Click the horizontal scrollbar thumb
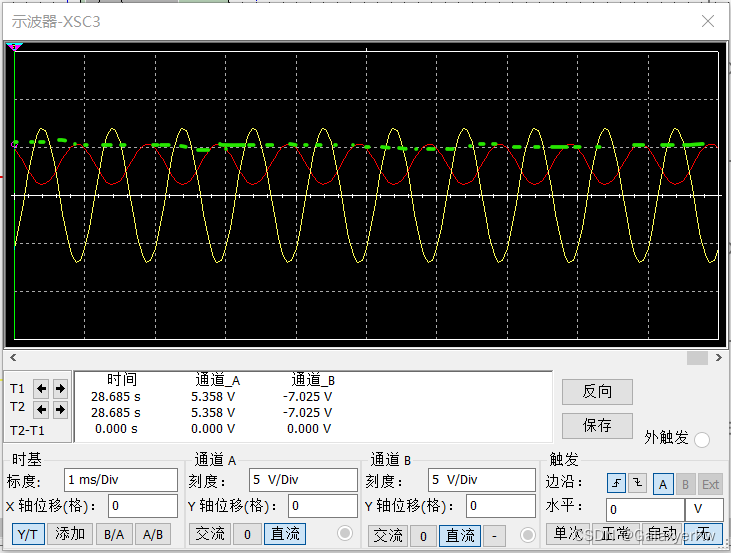 point(697,358)
